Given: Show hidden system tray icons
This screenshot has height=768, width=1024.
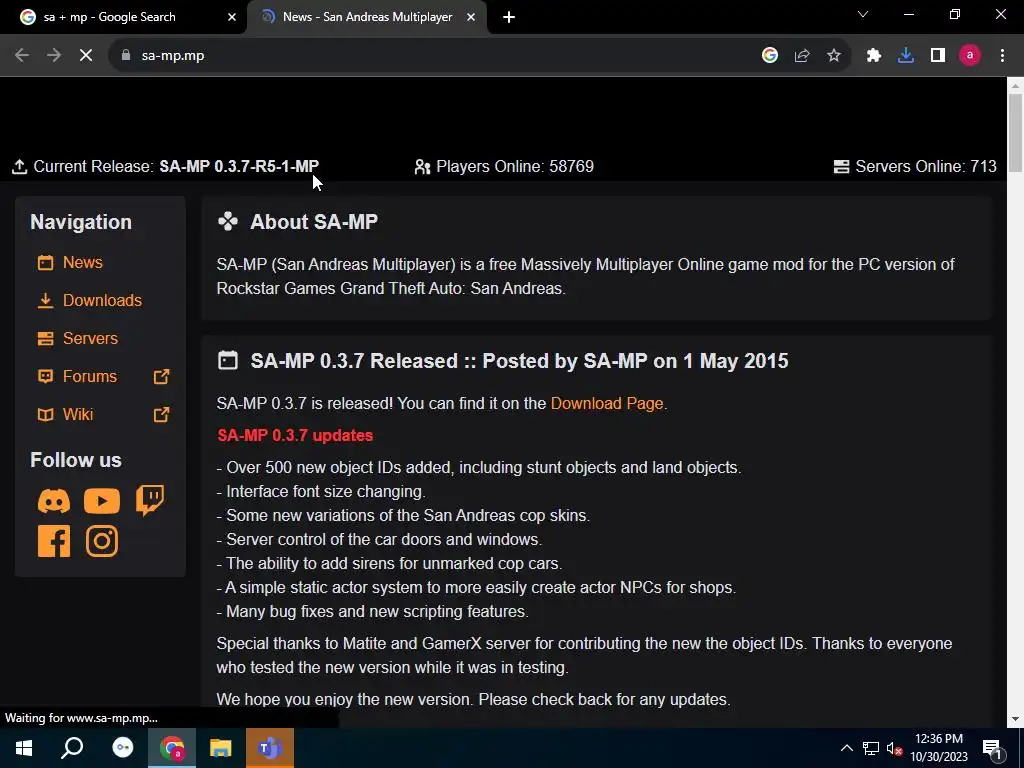Looking at the screenshot, I should pyautogui.click(x=846, y=748).
